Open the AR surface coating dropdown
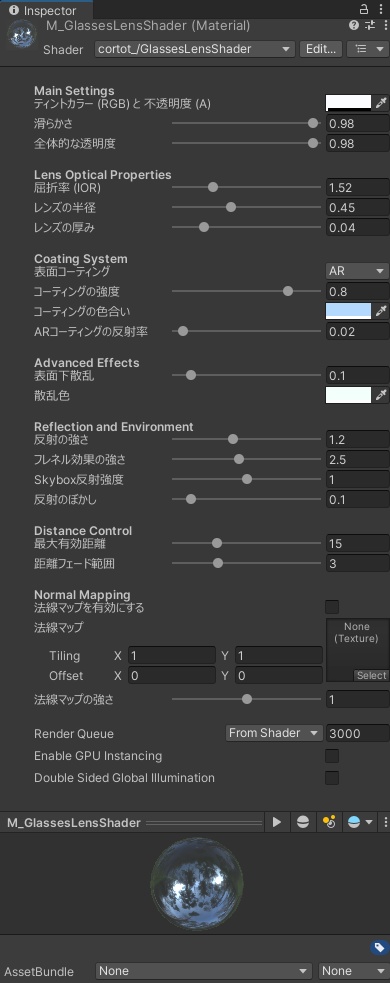 (357, 271)
